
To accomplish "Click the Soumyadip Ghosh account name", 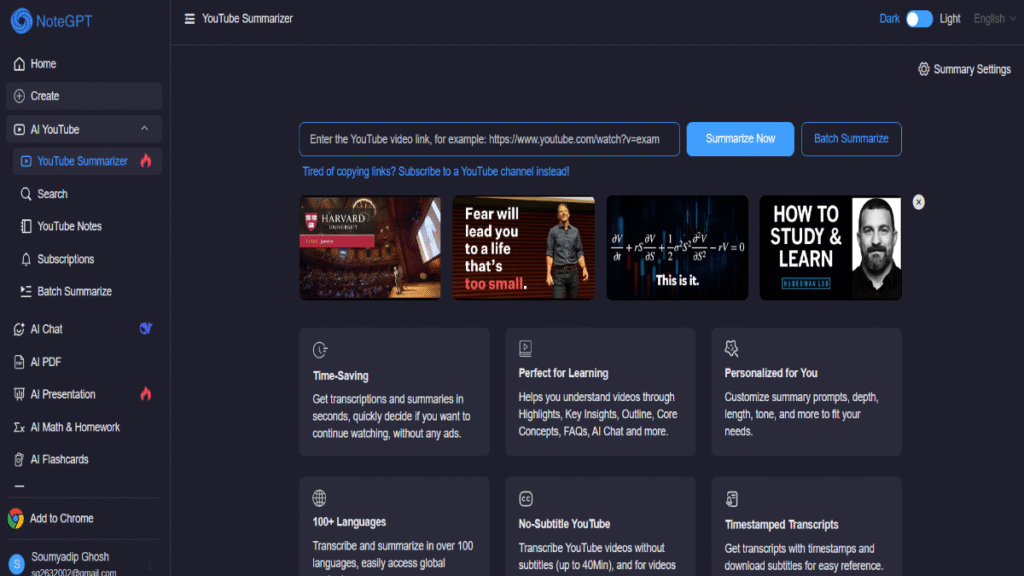I will point(70,557).
